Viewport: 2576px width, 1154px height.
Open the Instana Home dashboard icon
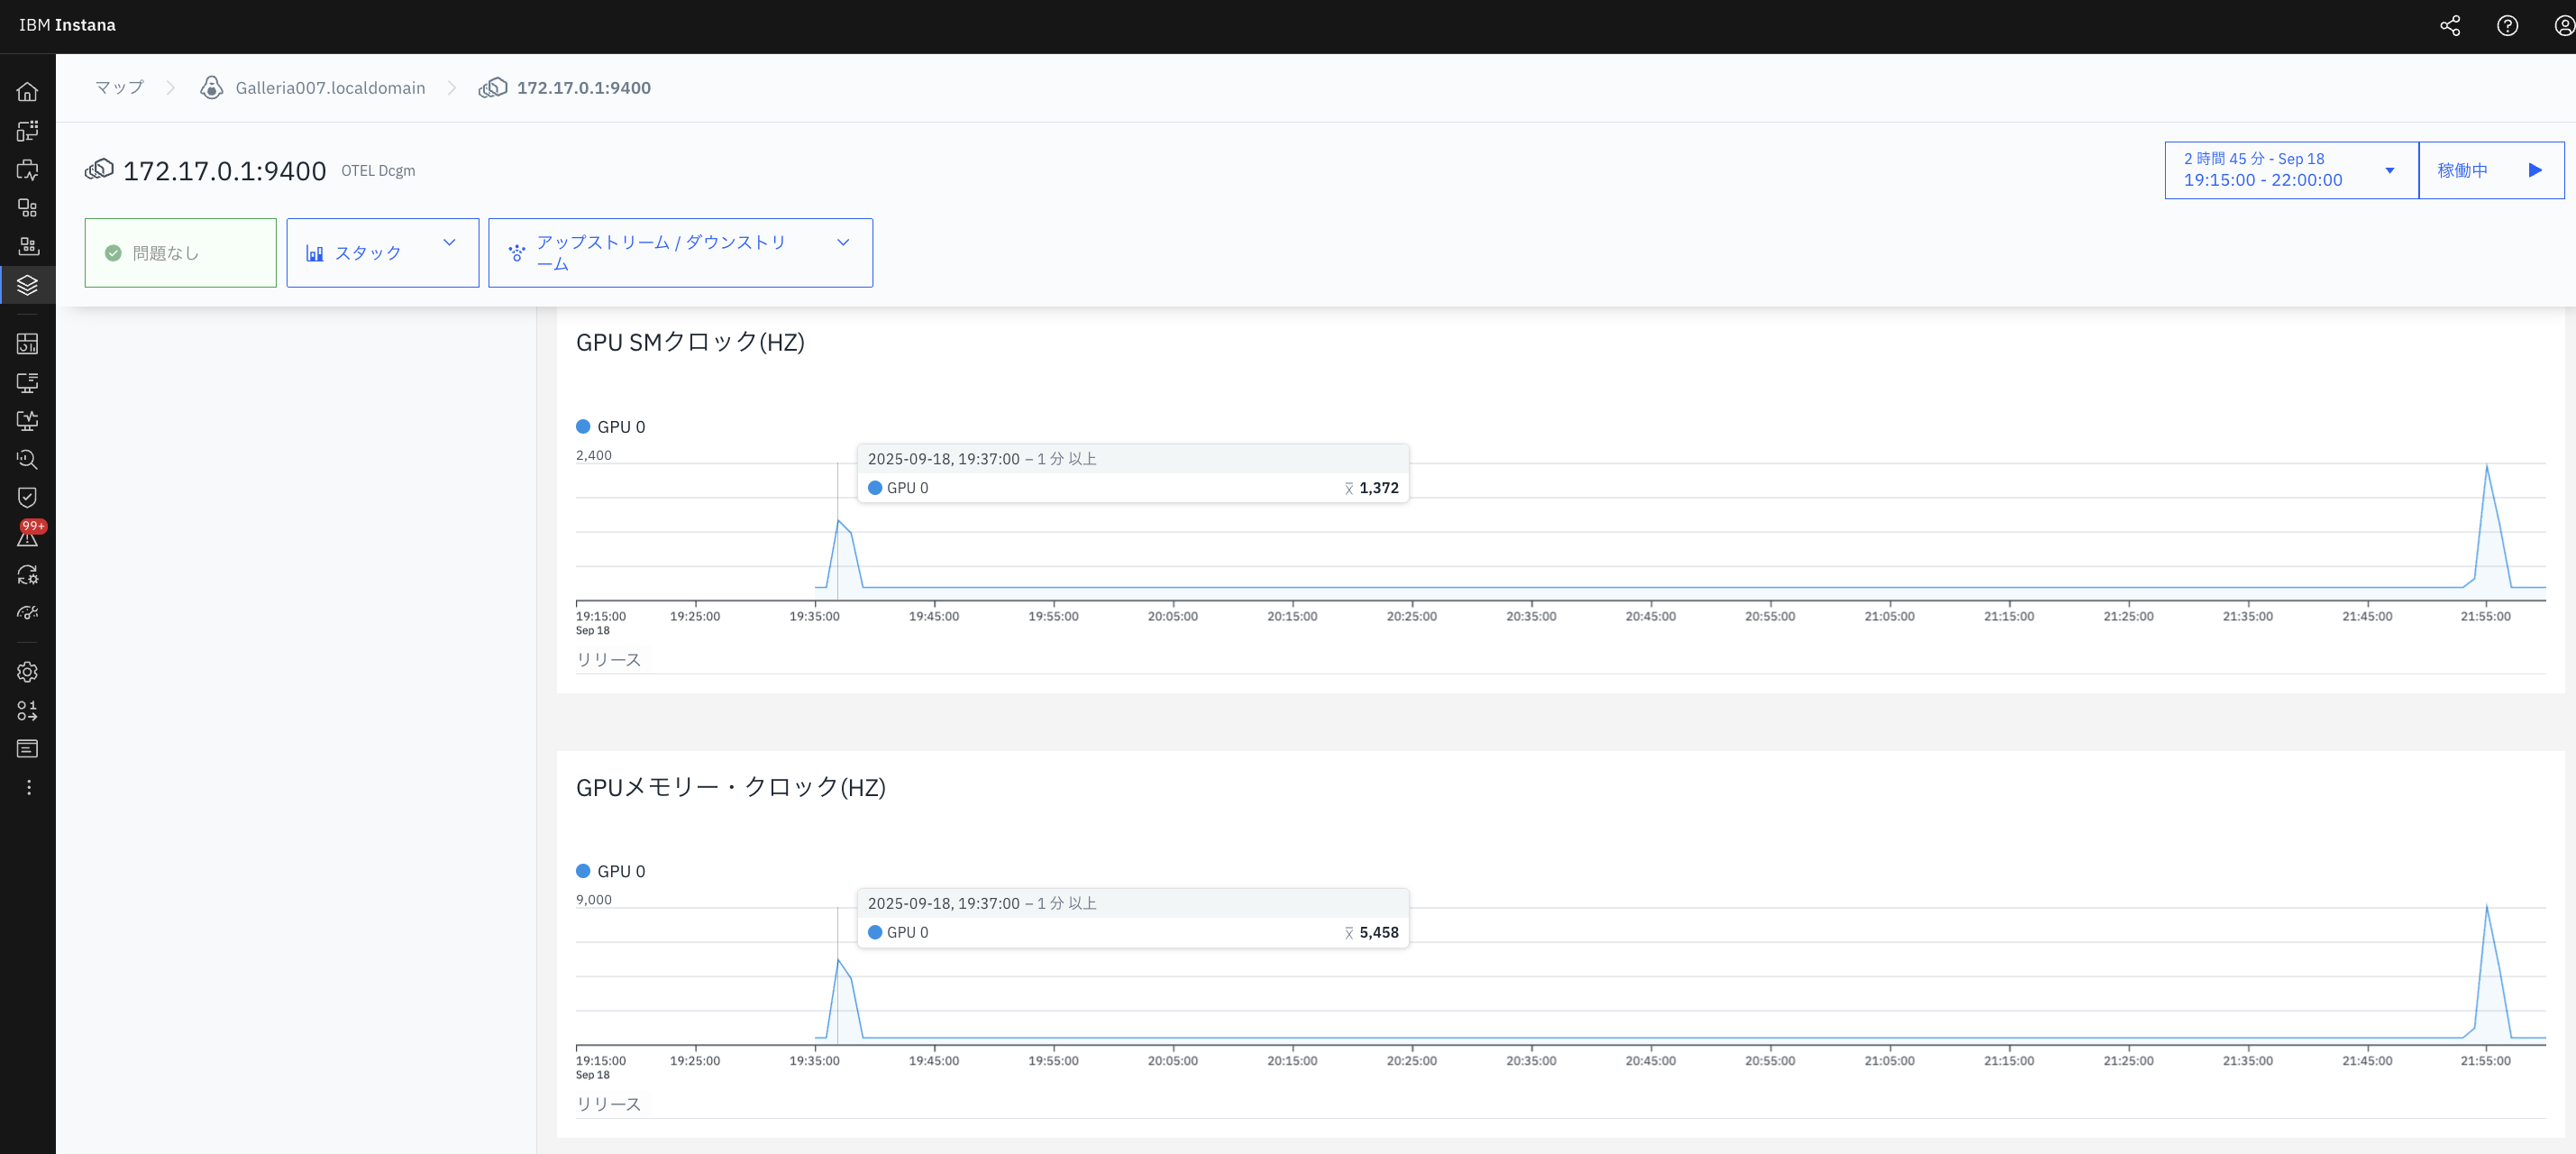click(x=28, y=91)
